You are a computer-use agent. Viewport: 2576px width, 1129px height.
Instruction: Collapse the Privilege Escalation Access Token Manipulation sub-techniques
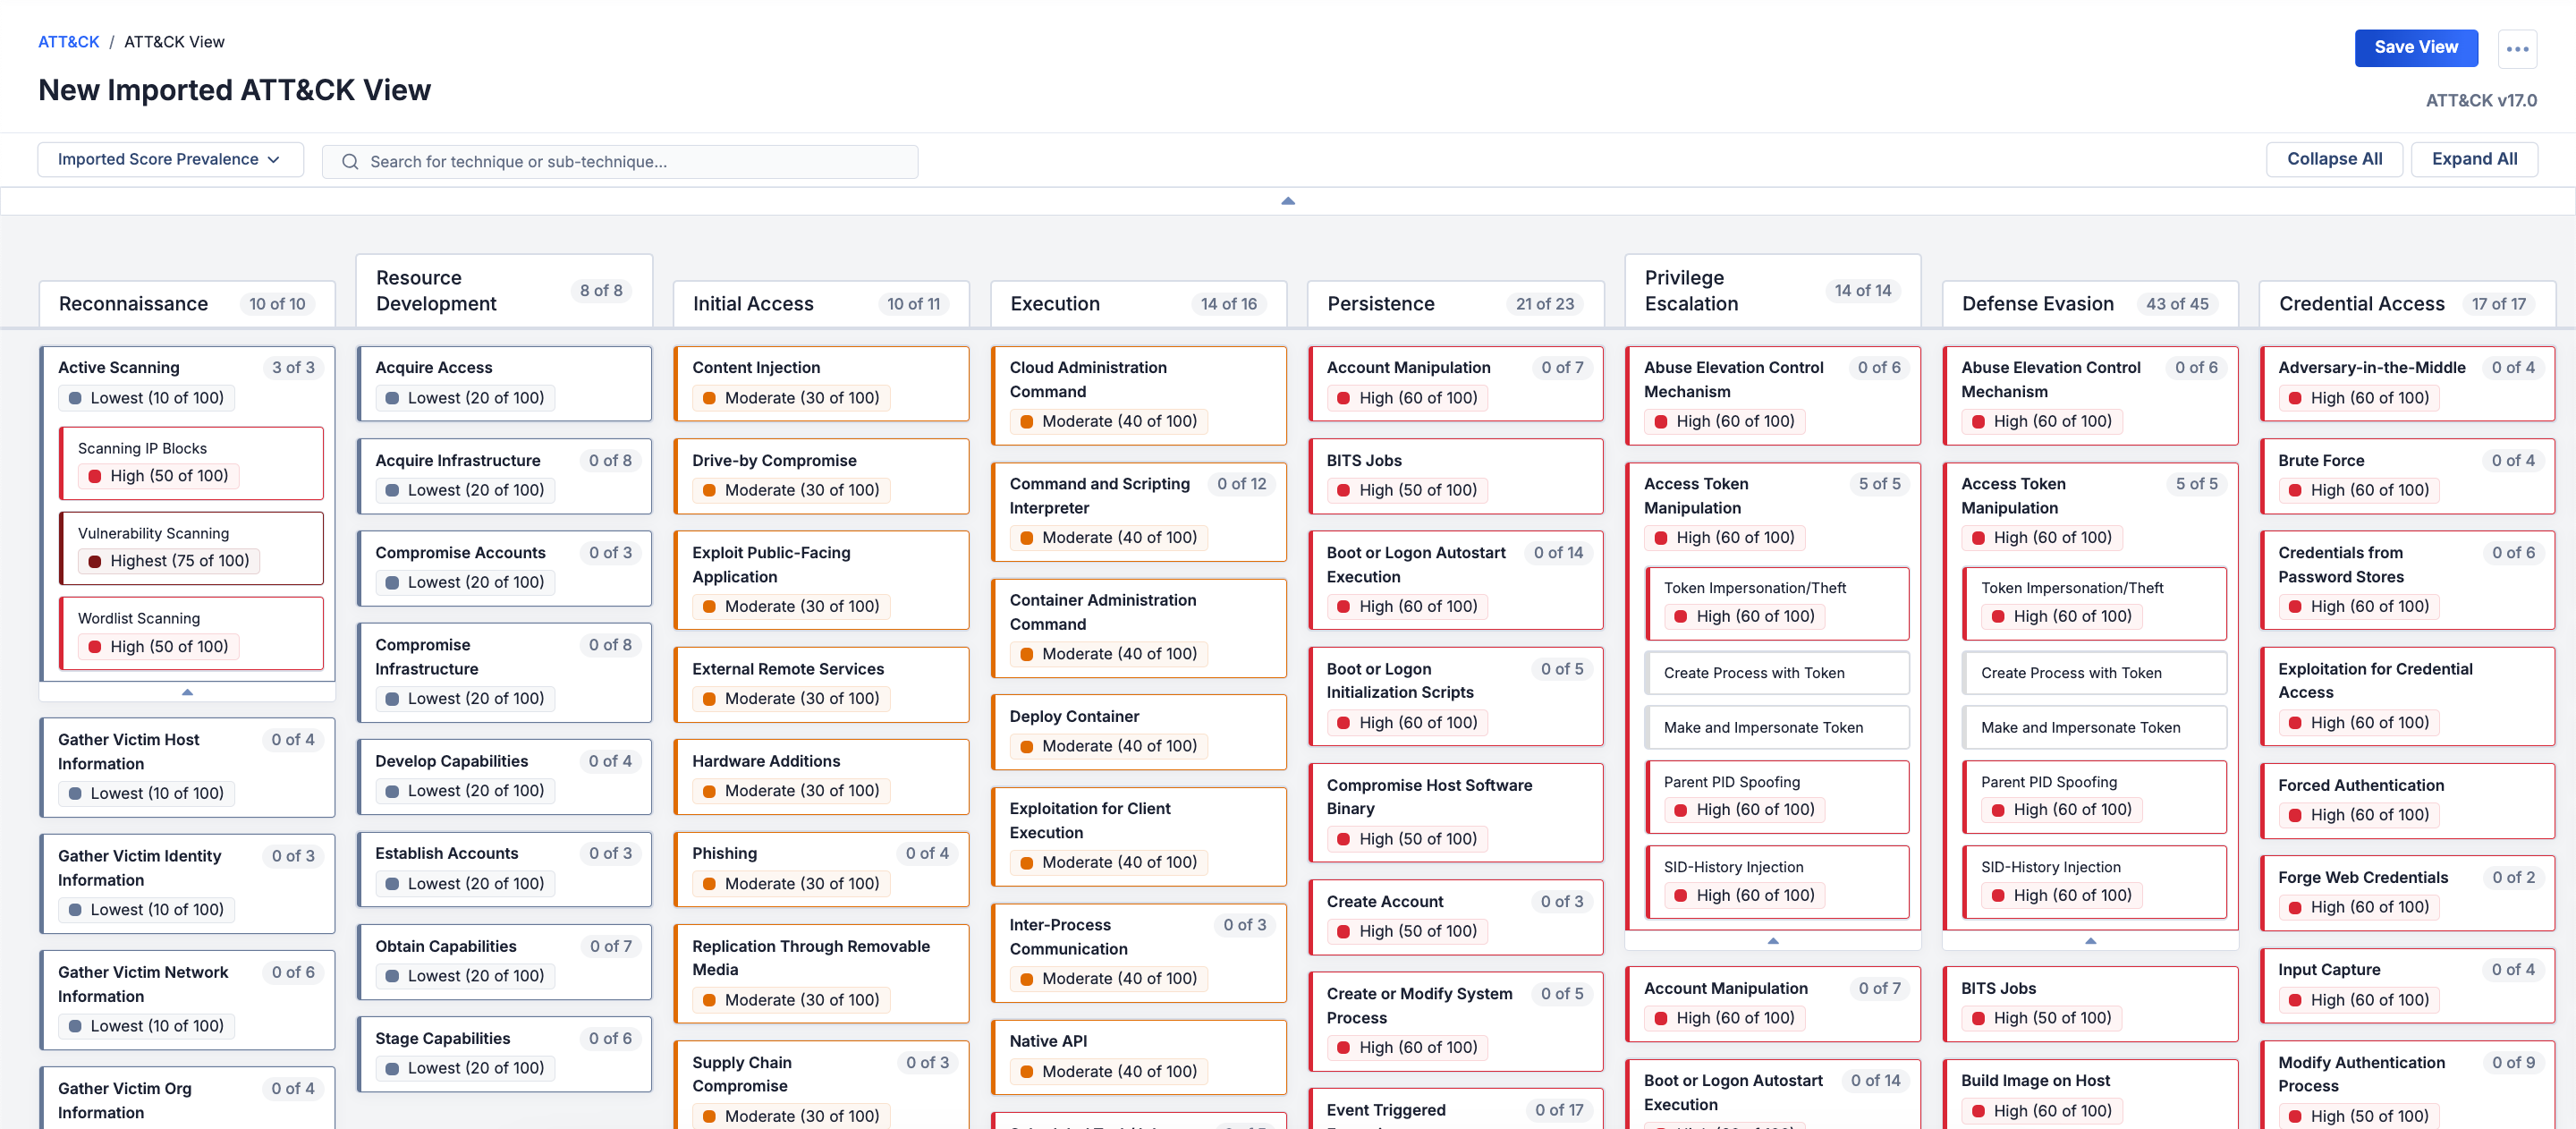pos(1772,941)
